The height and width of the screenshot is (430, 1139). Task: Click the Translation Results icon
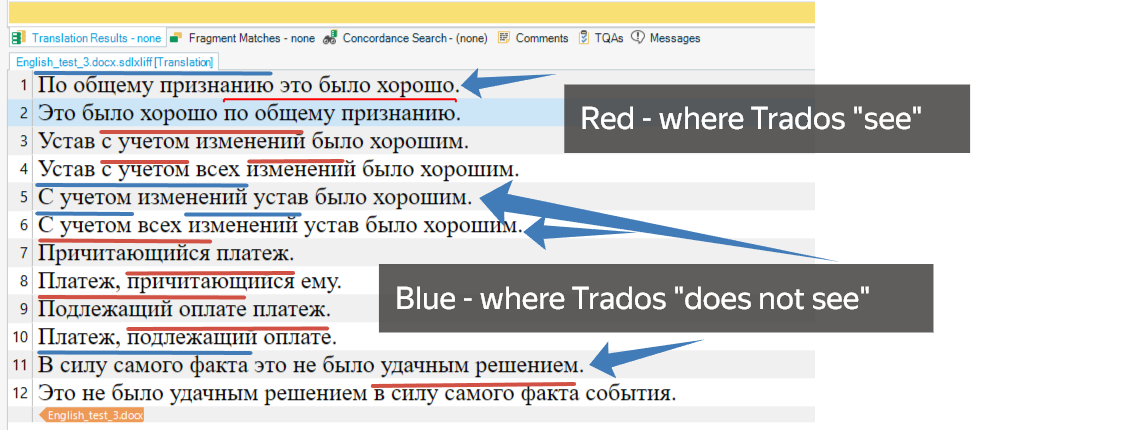coord(19,38)
